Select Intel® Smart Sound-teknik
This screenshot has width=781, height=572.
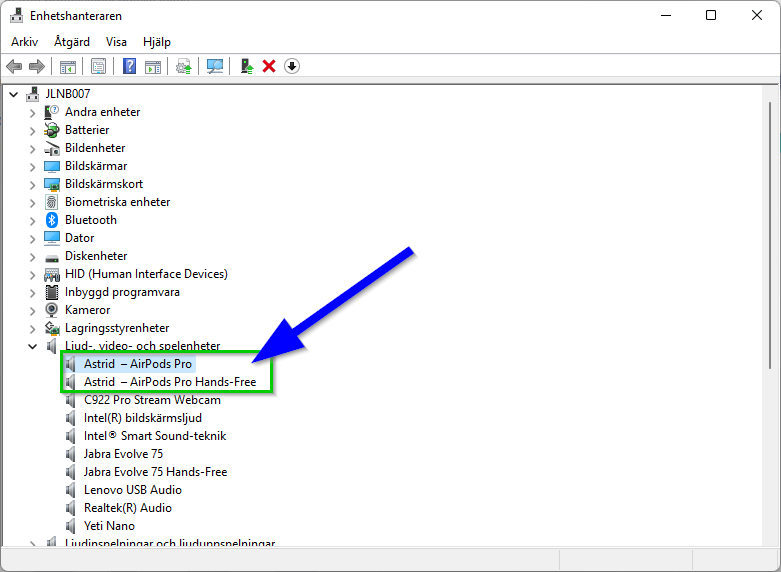(x=155, y=435)
